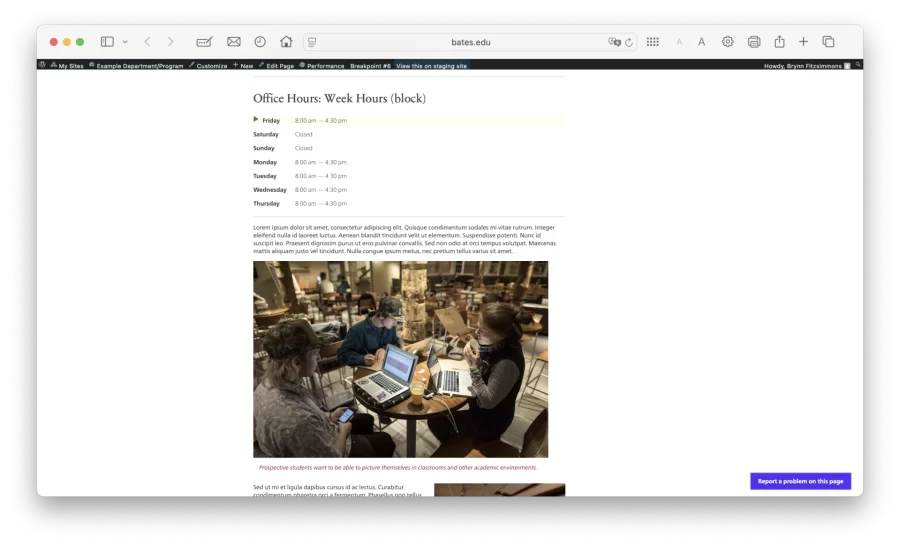Open the New content menu
Screen dimensions: 900x545
coord(243,65)
